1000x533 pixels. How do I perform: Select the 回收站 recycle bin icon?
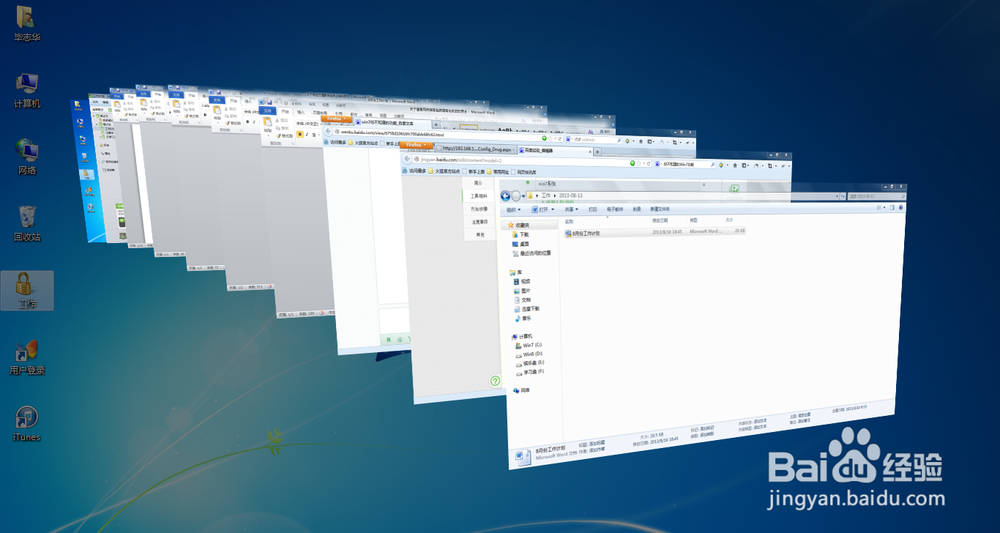click(27, 223)
